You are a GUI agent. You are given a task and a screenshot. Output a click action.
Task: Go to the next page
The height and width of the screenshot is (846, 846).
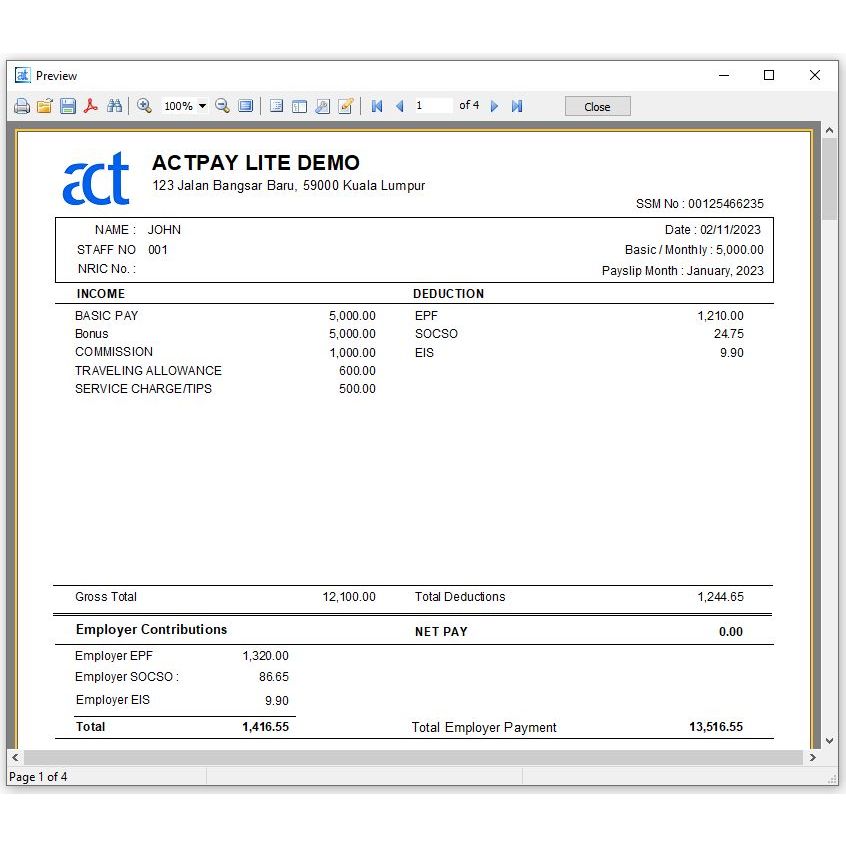(x=494, y=106)
